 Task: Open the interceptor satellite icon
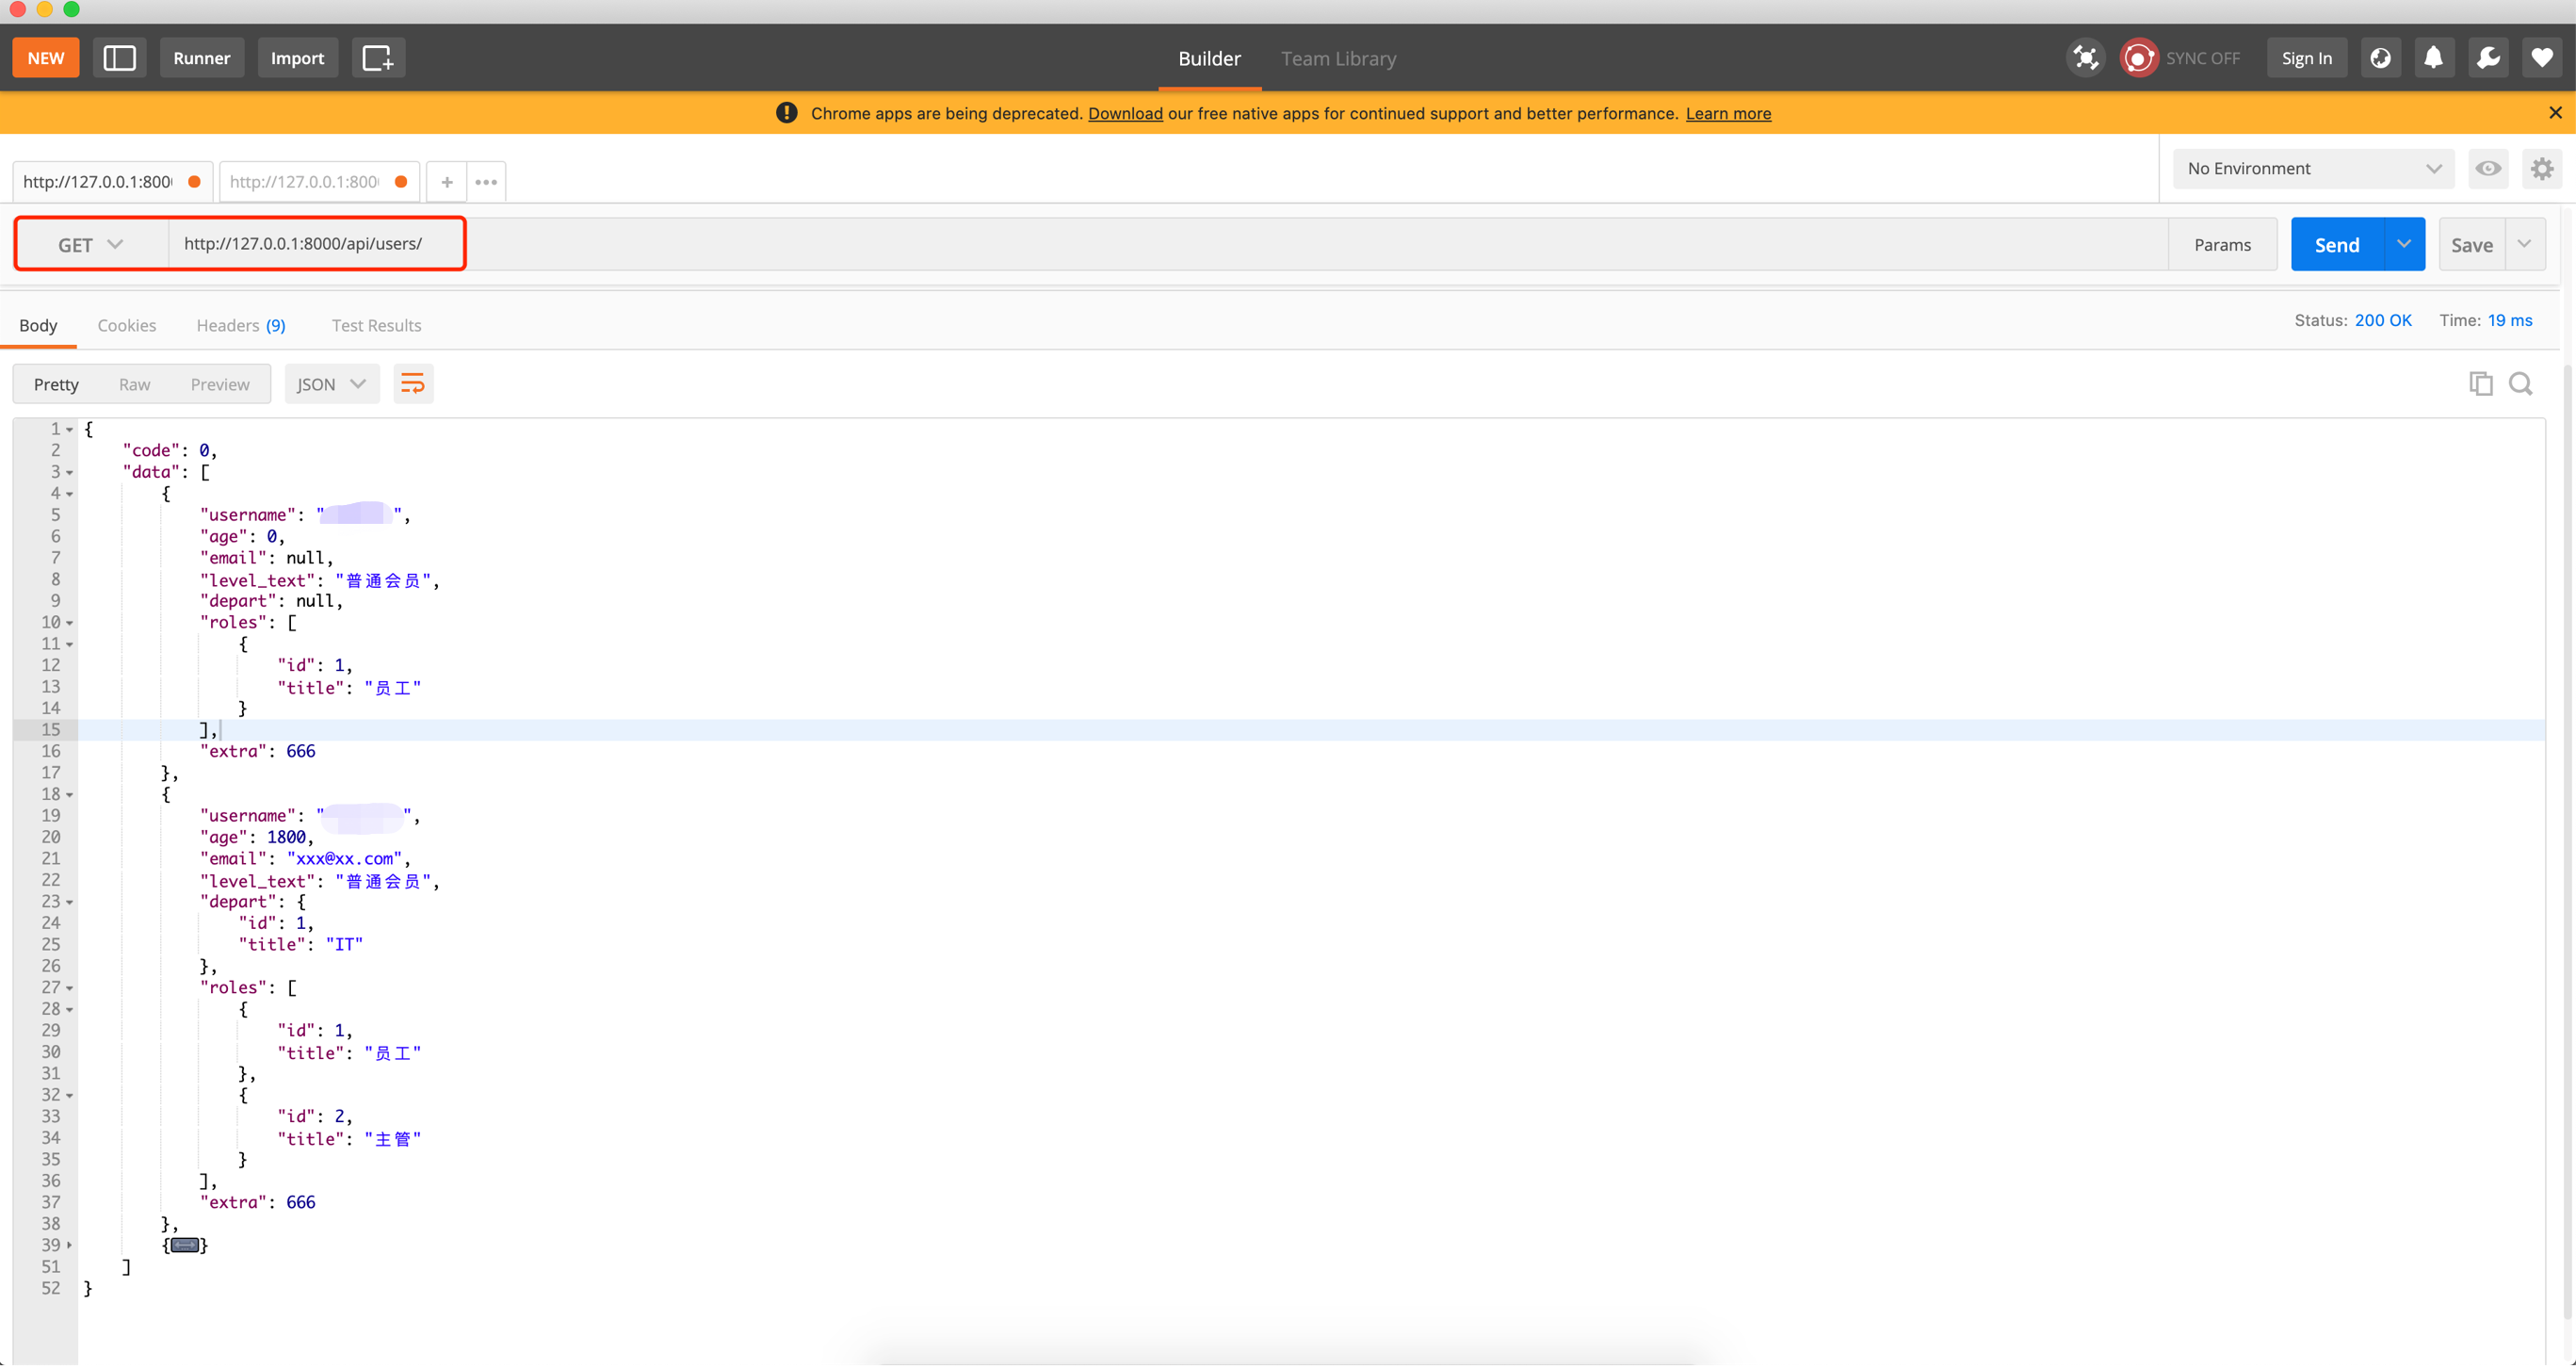(2085, 58)
